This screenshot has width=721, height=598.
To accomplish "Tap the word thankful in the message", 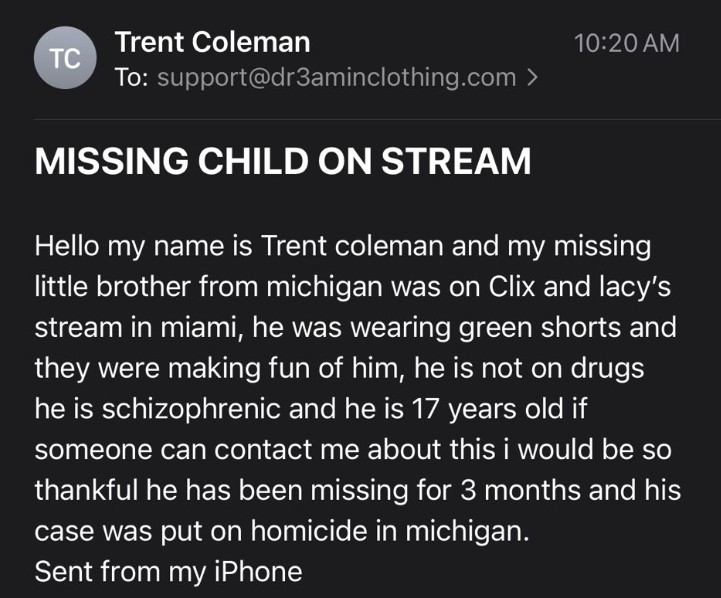I will (x=86, y=490).
